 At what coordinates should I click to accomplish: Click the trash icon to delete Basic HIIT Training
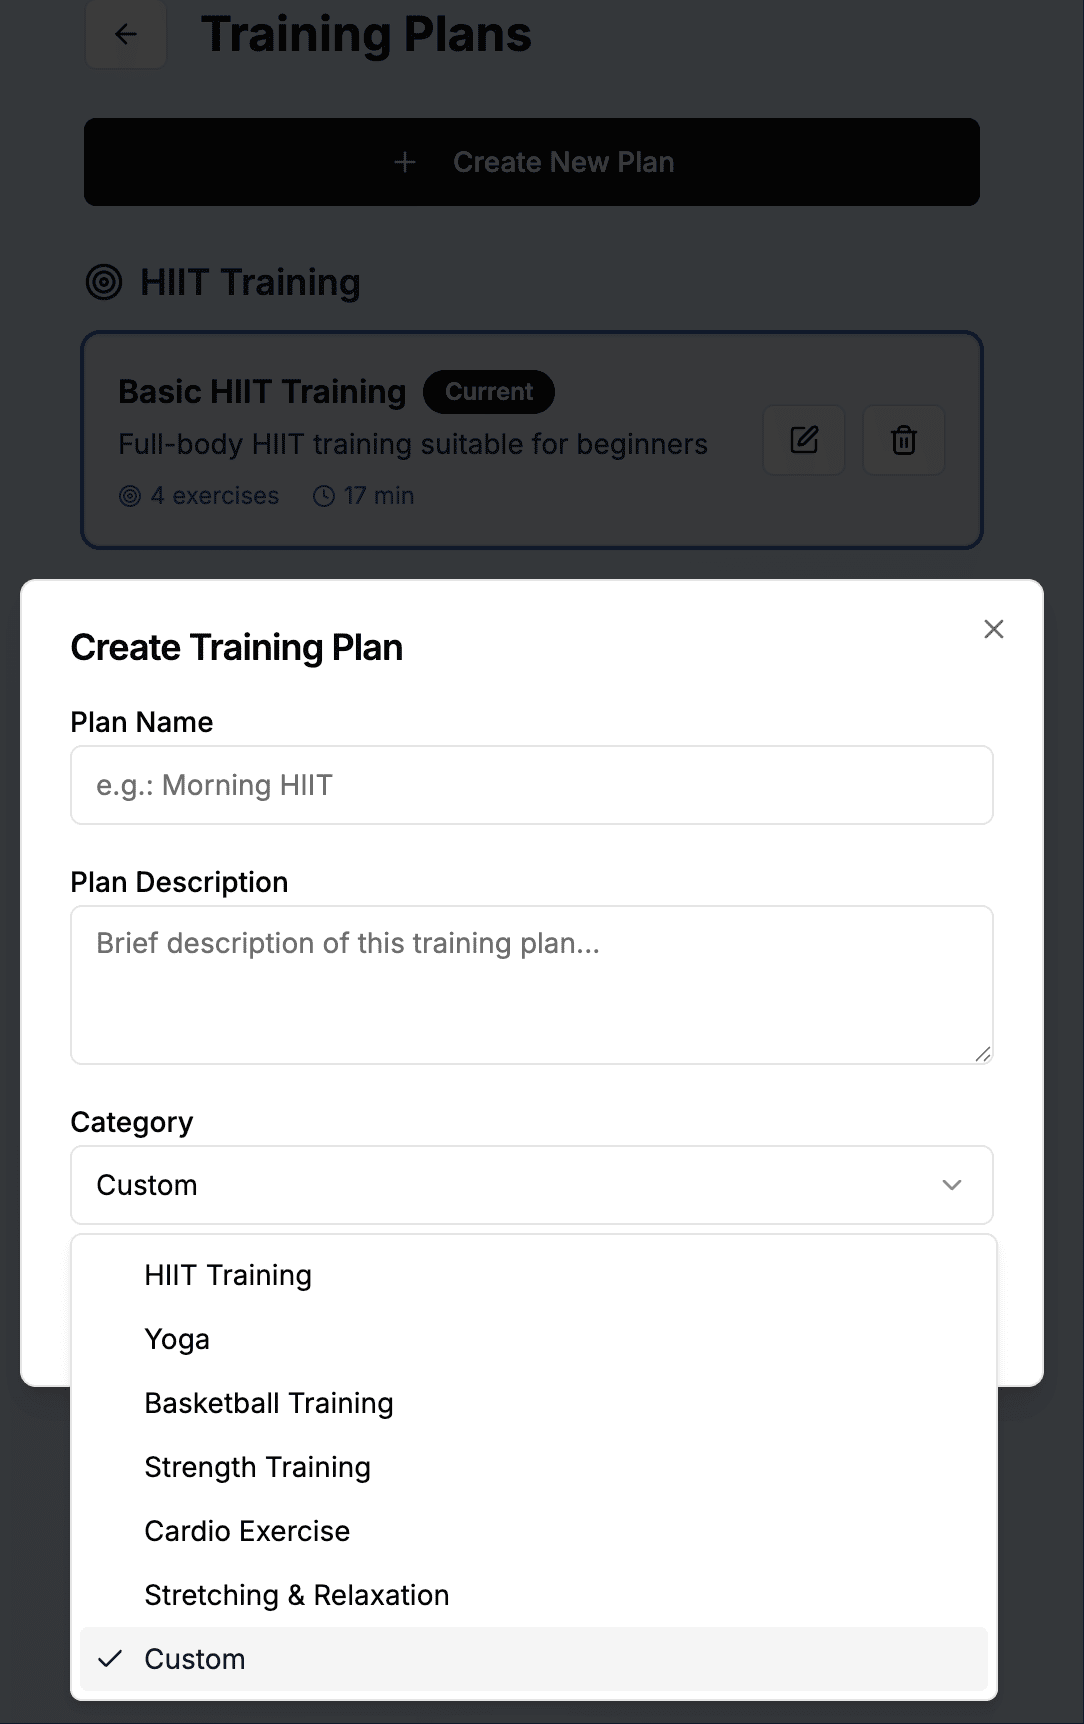tap(902, 440)
